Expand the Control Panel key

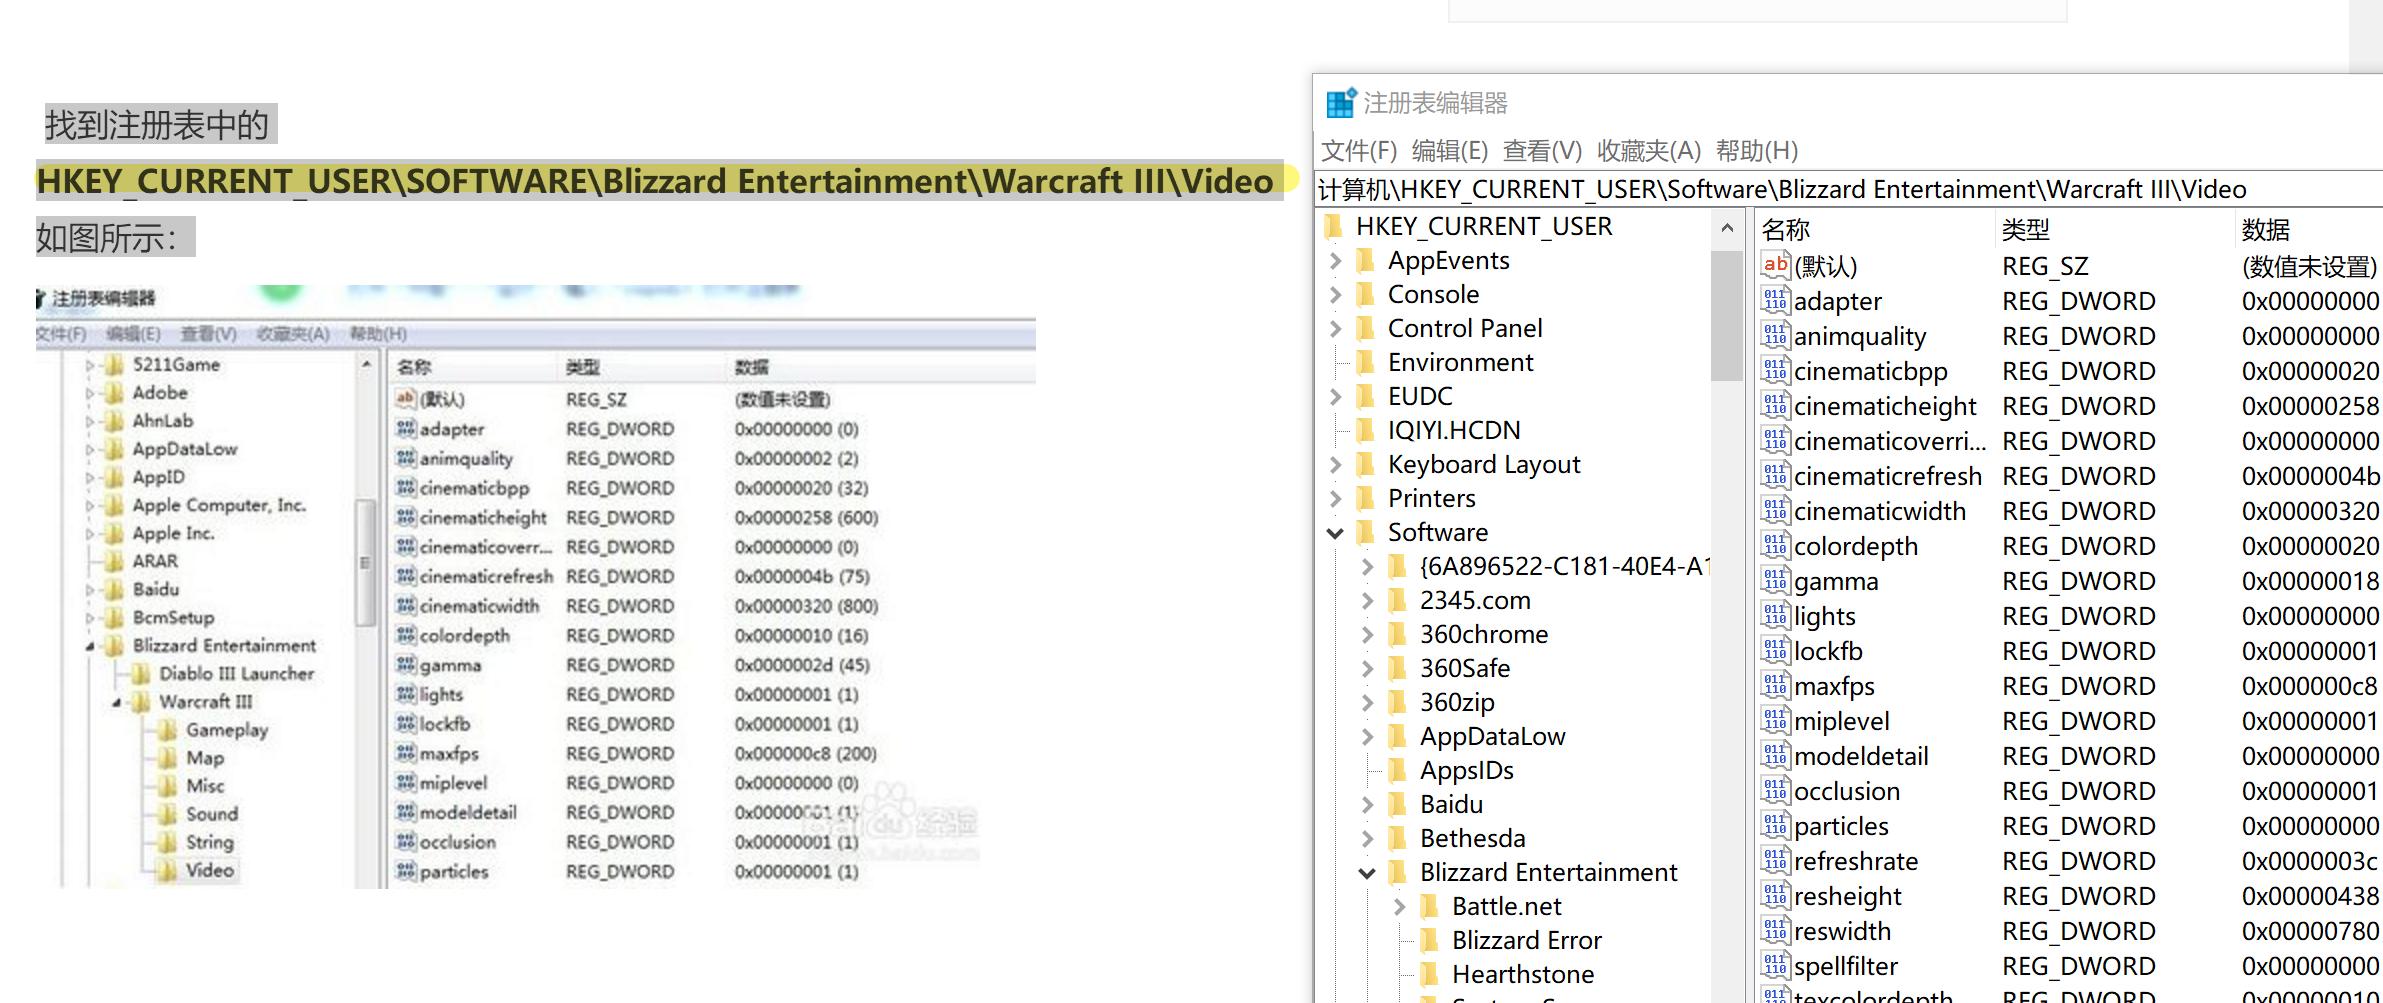coord(1335,329)
